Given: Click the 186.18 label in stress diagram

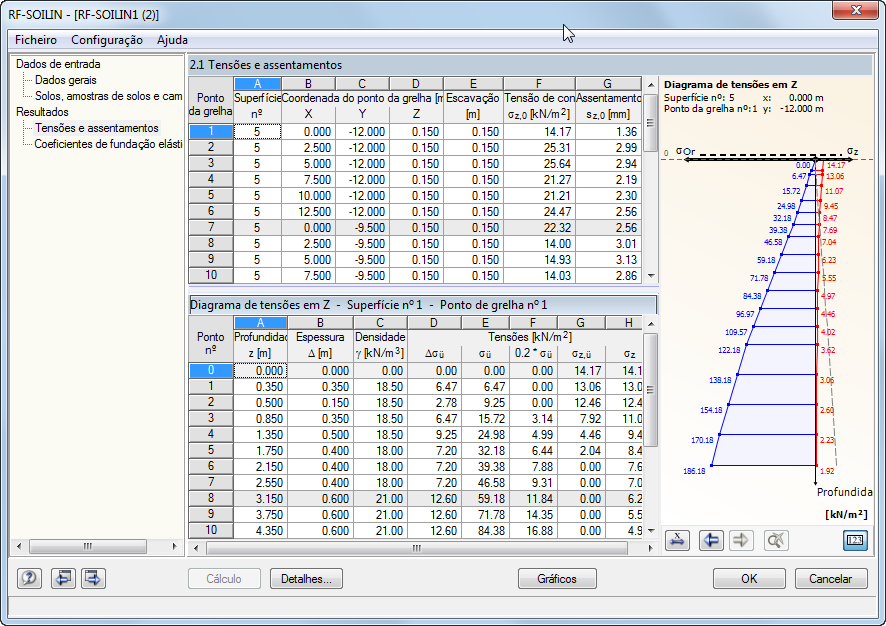Looking at the screenshot, I should pos(694,471).
